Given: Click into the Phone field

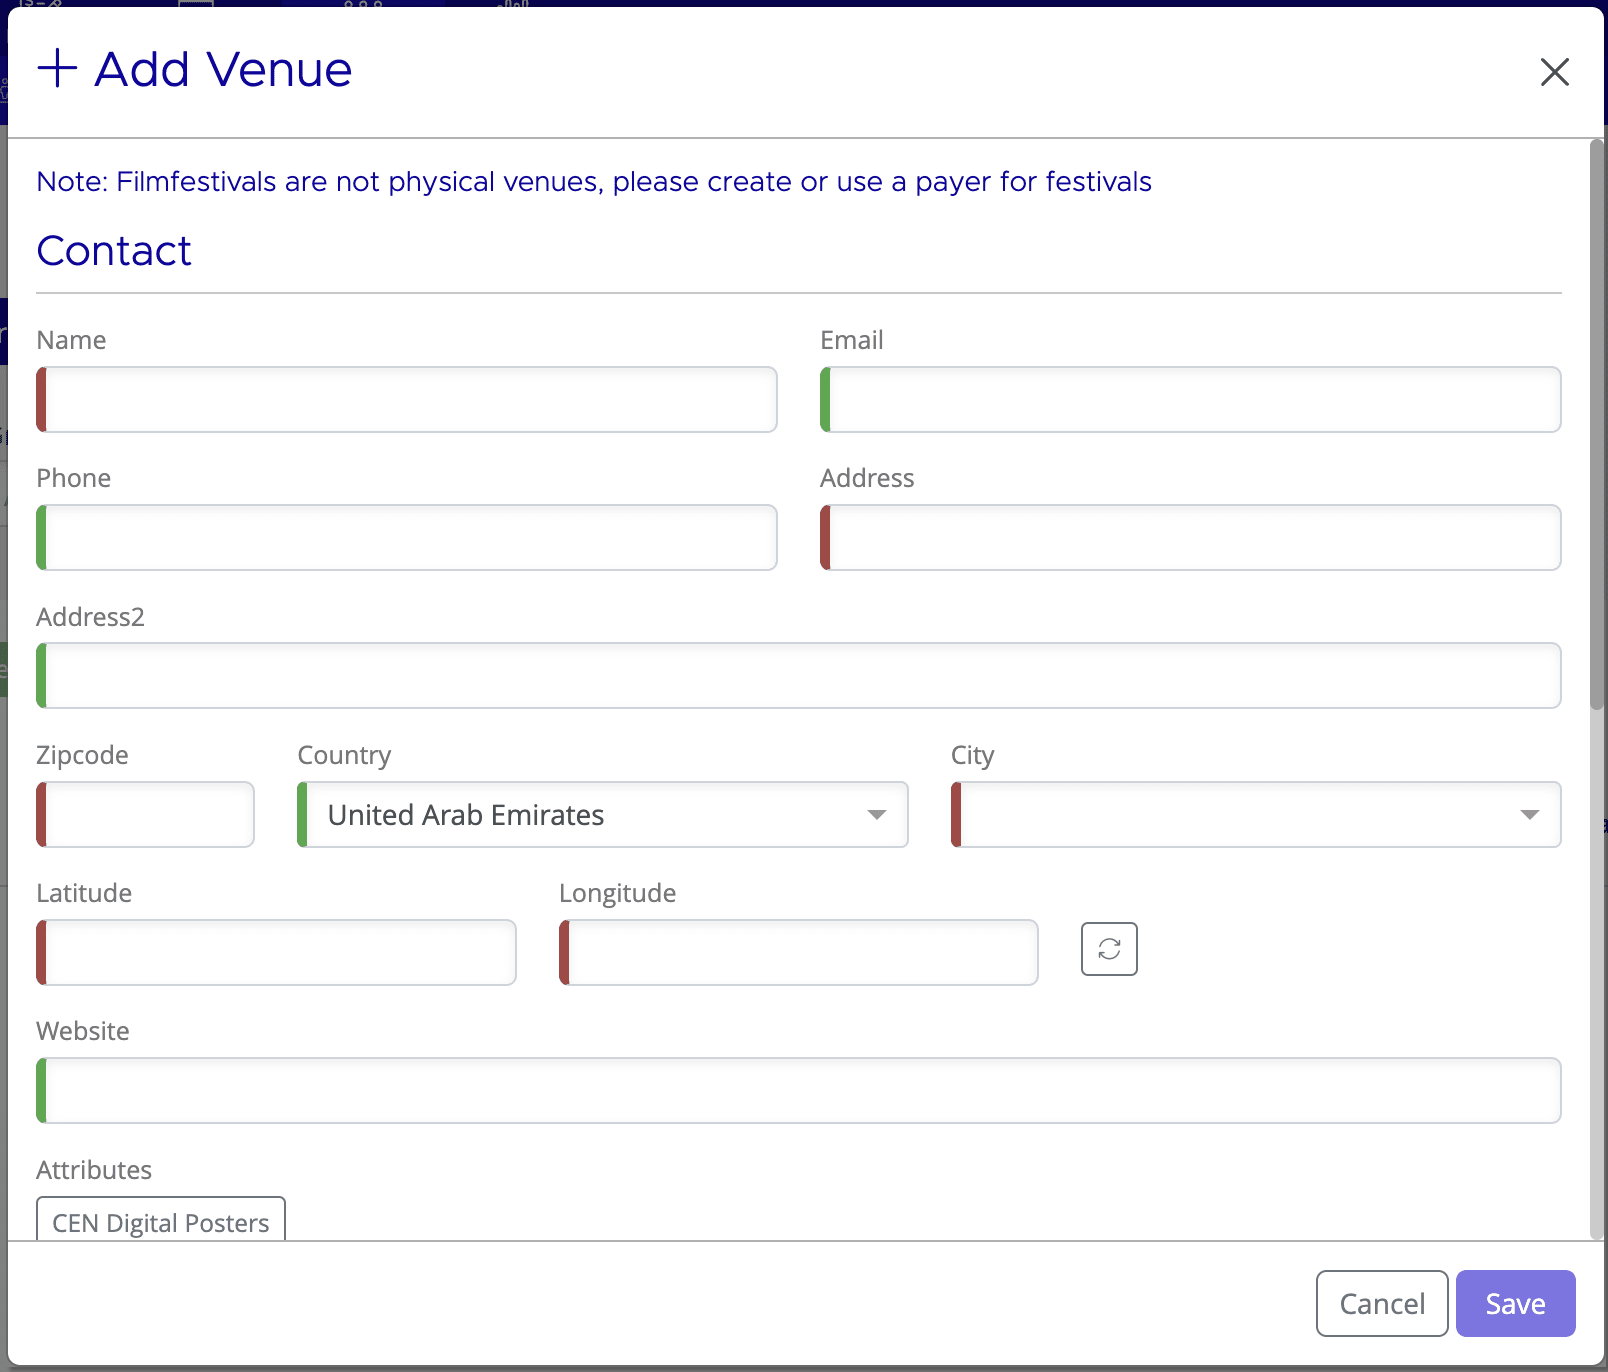Looking at the screenshot, I should tap(405, 537).
